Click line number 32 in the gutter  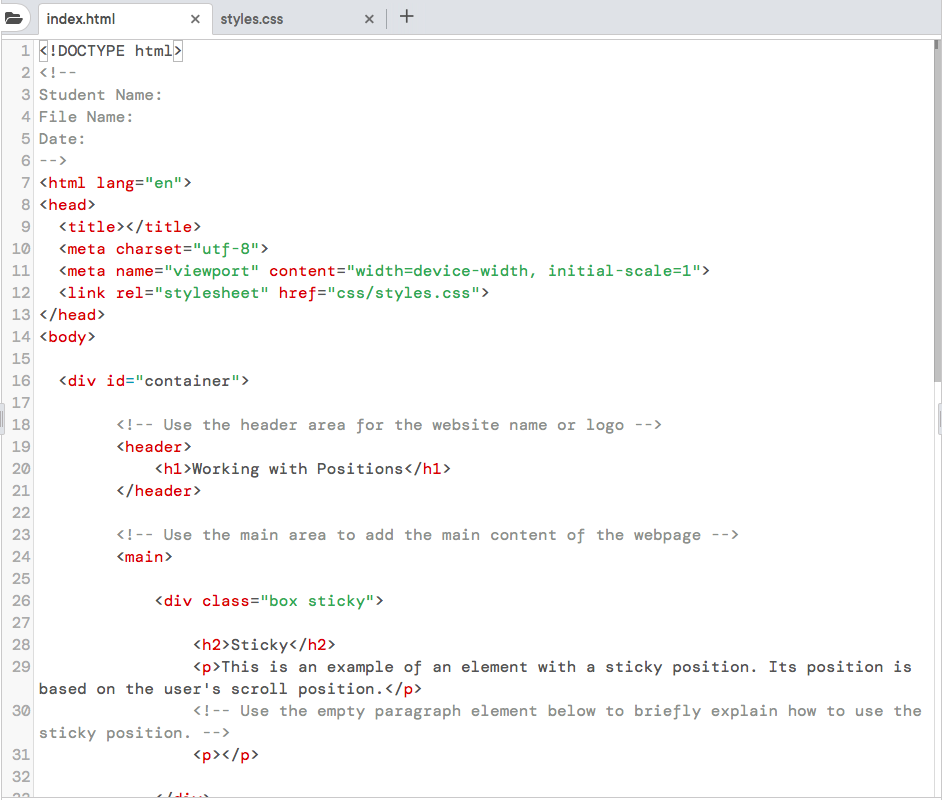[21, 777]
